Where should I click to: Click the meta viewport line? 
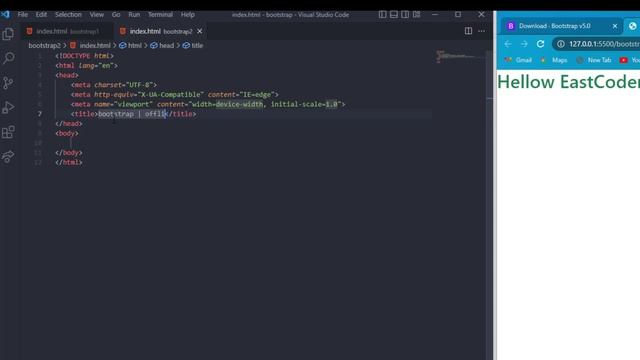[208, 104]
